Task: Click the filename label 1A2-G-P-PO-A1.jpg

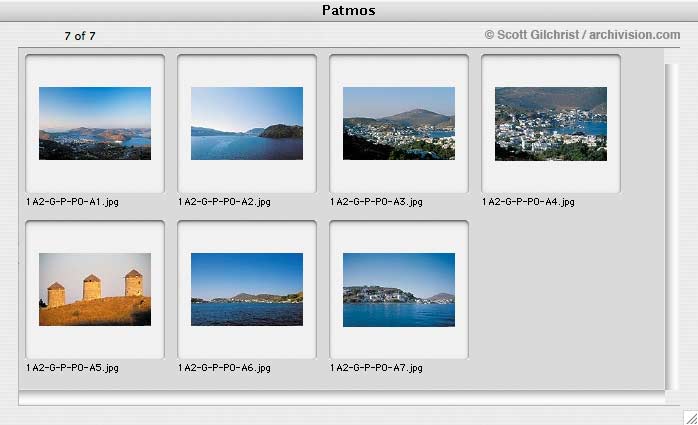Action: click(73, 202)
